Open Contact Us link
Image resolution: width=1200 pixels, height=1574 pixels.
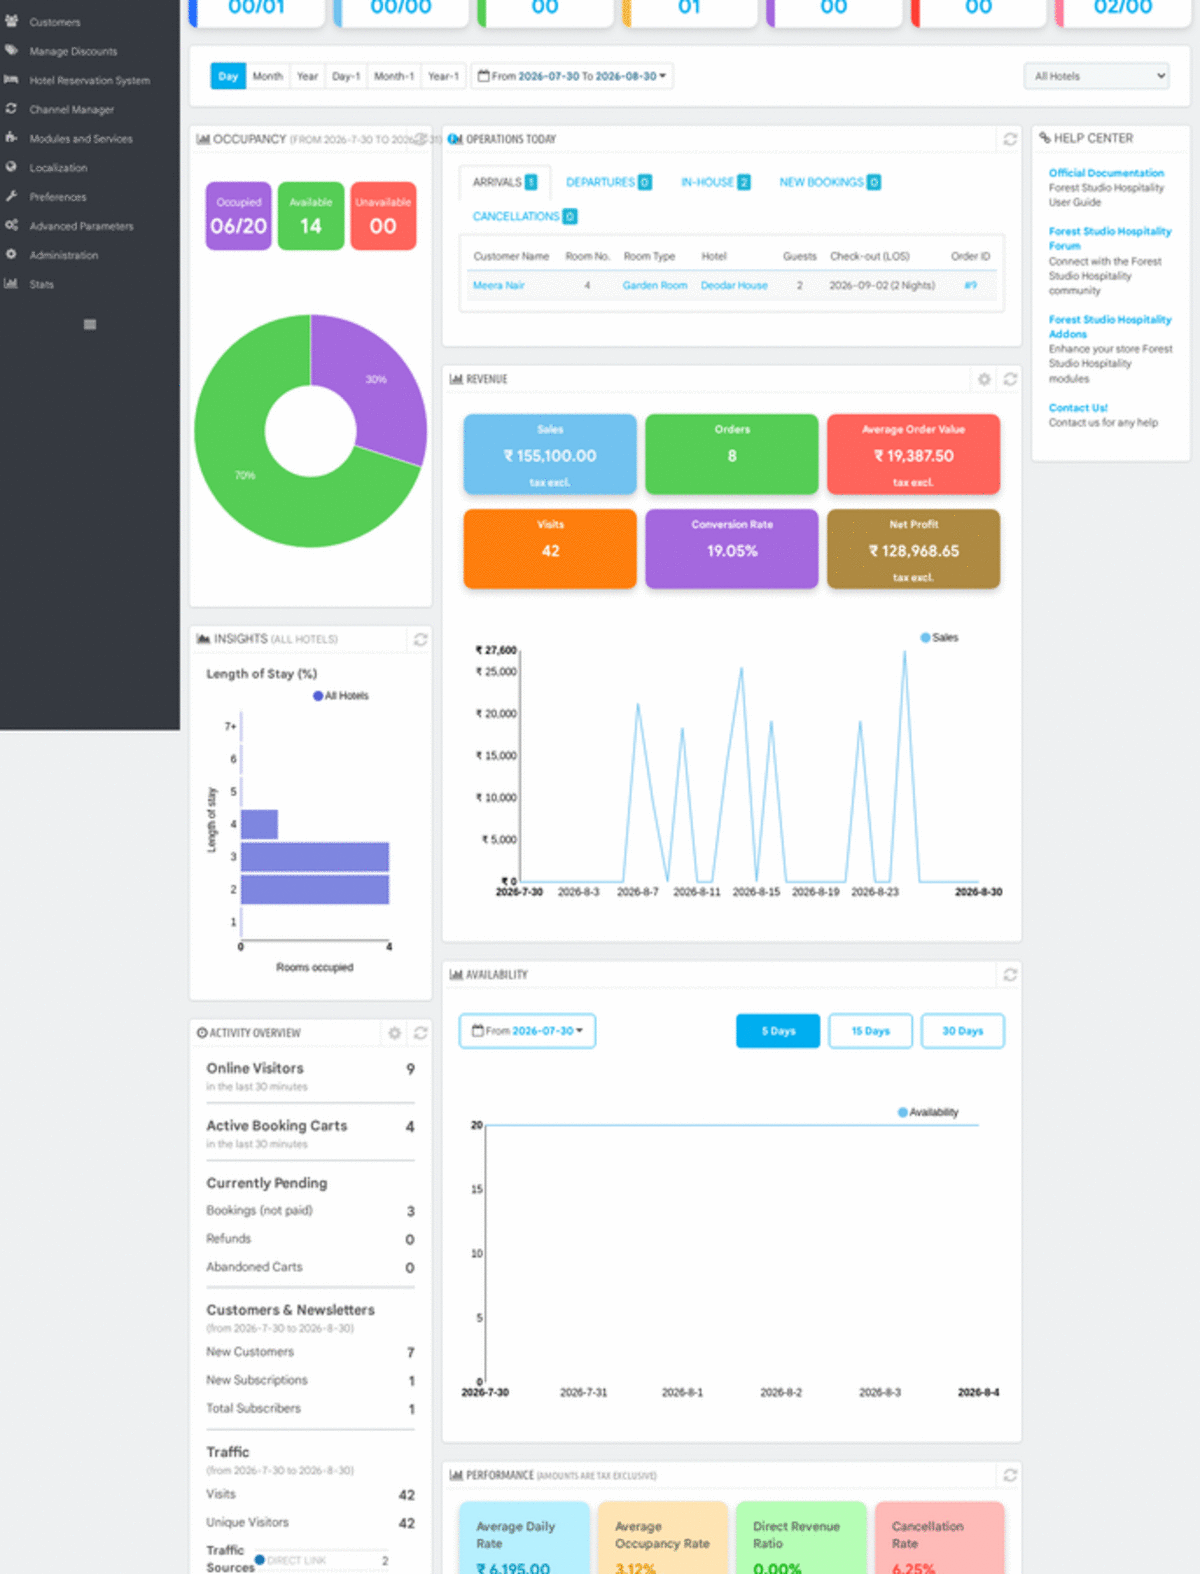coord(1078,408)
